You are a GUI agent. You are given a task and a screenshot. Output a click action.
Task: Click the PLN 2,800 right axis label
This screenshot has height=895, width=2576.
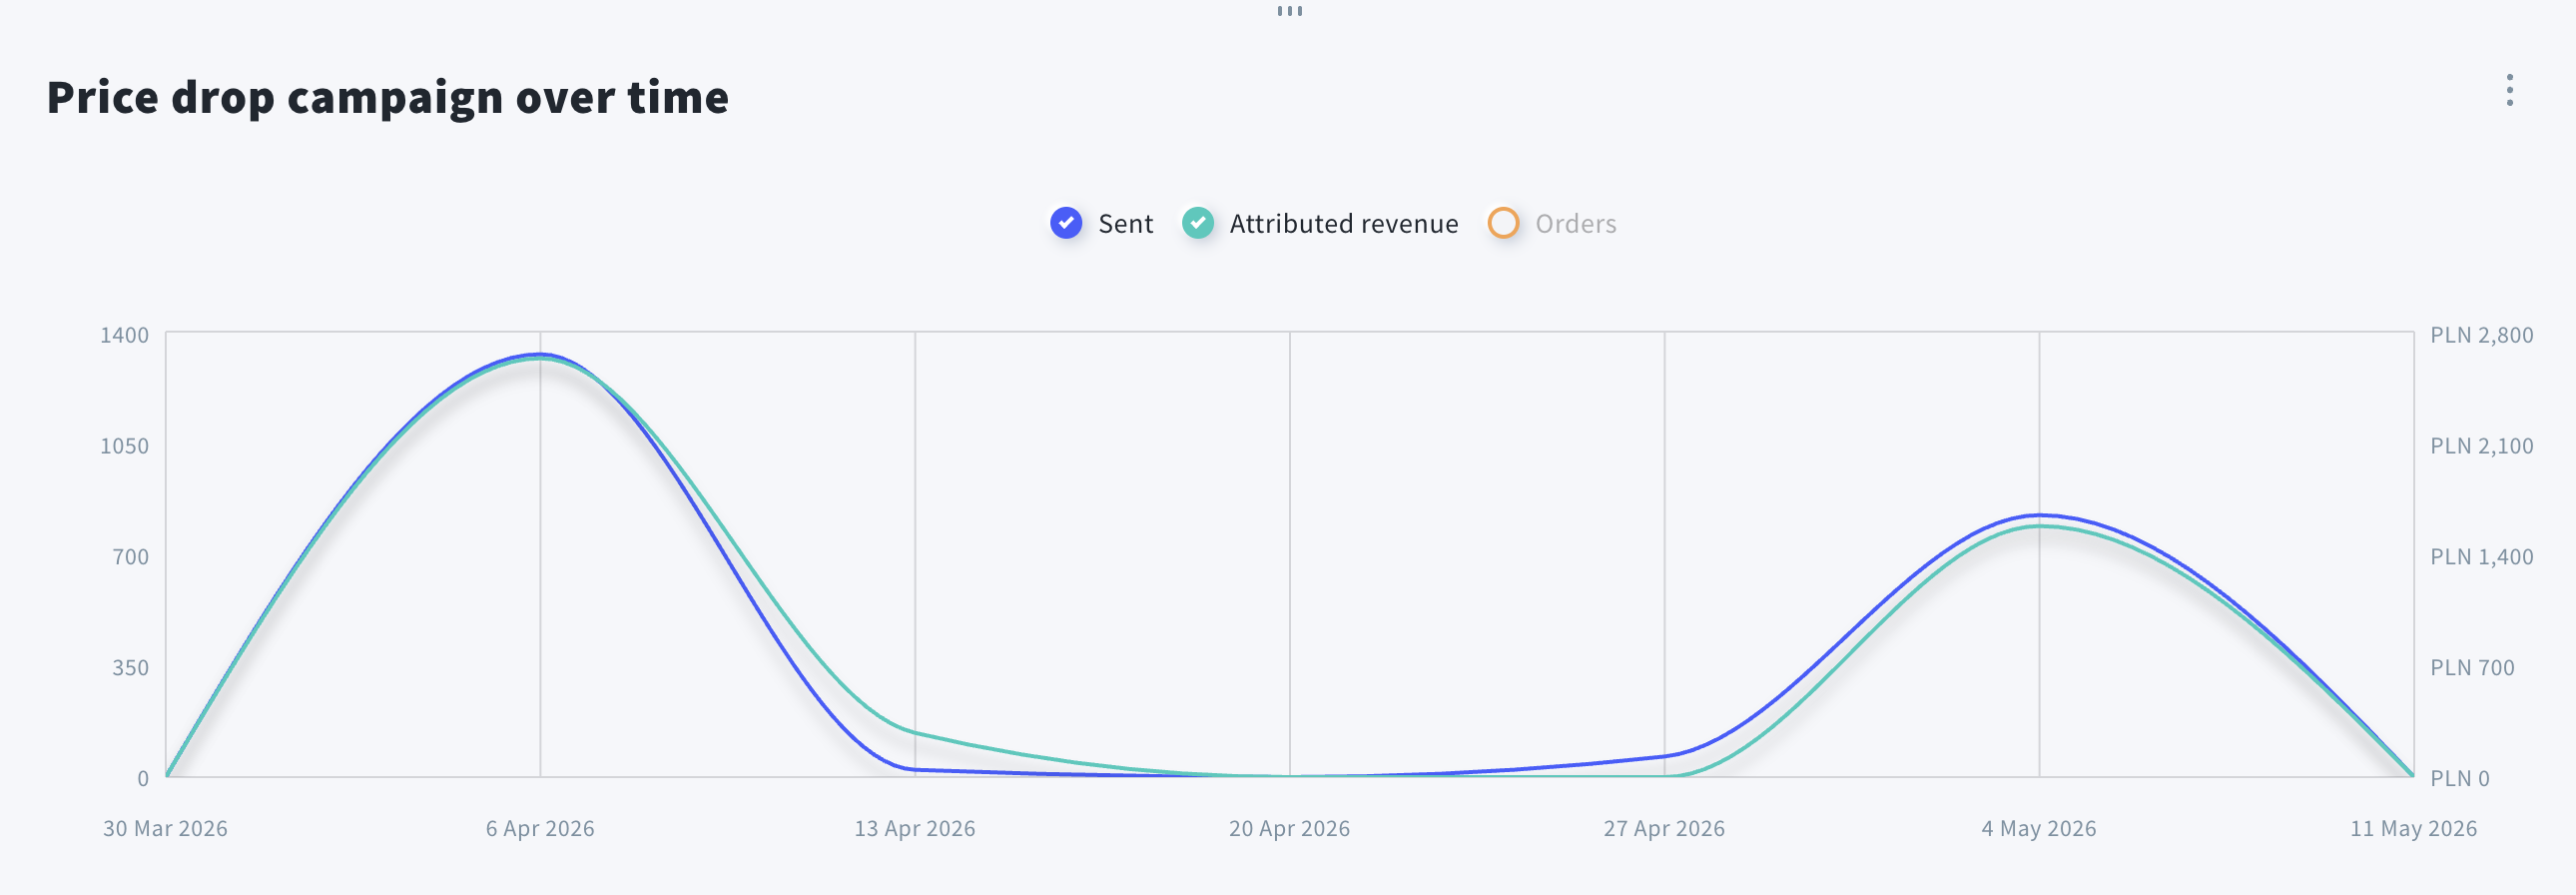[x=2481, y=335]
